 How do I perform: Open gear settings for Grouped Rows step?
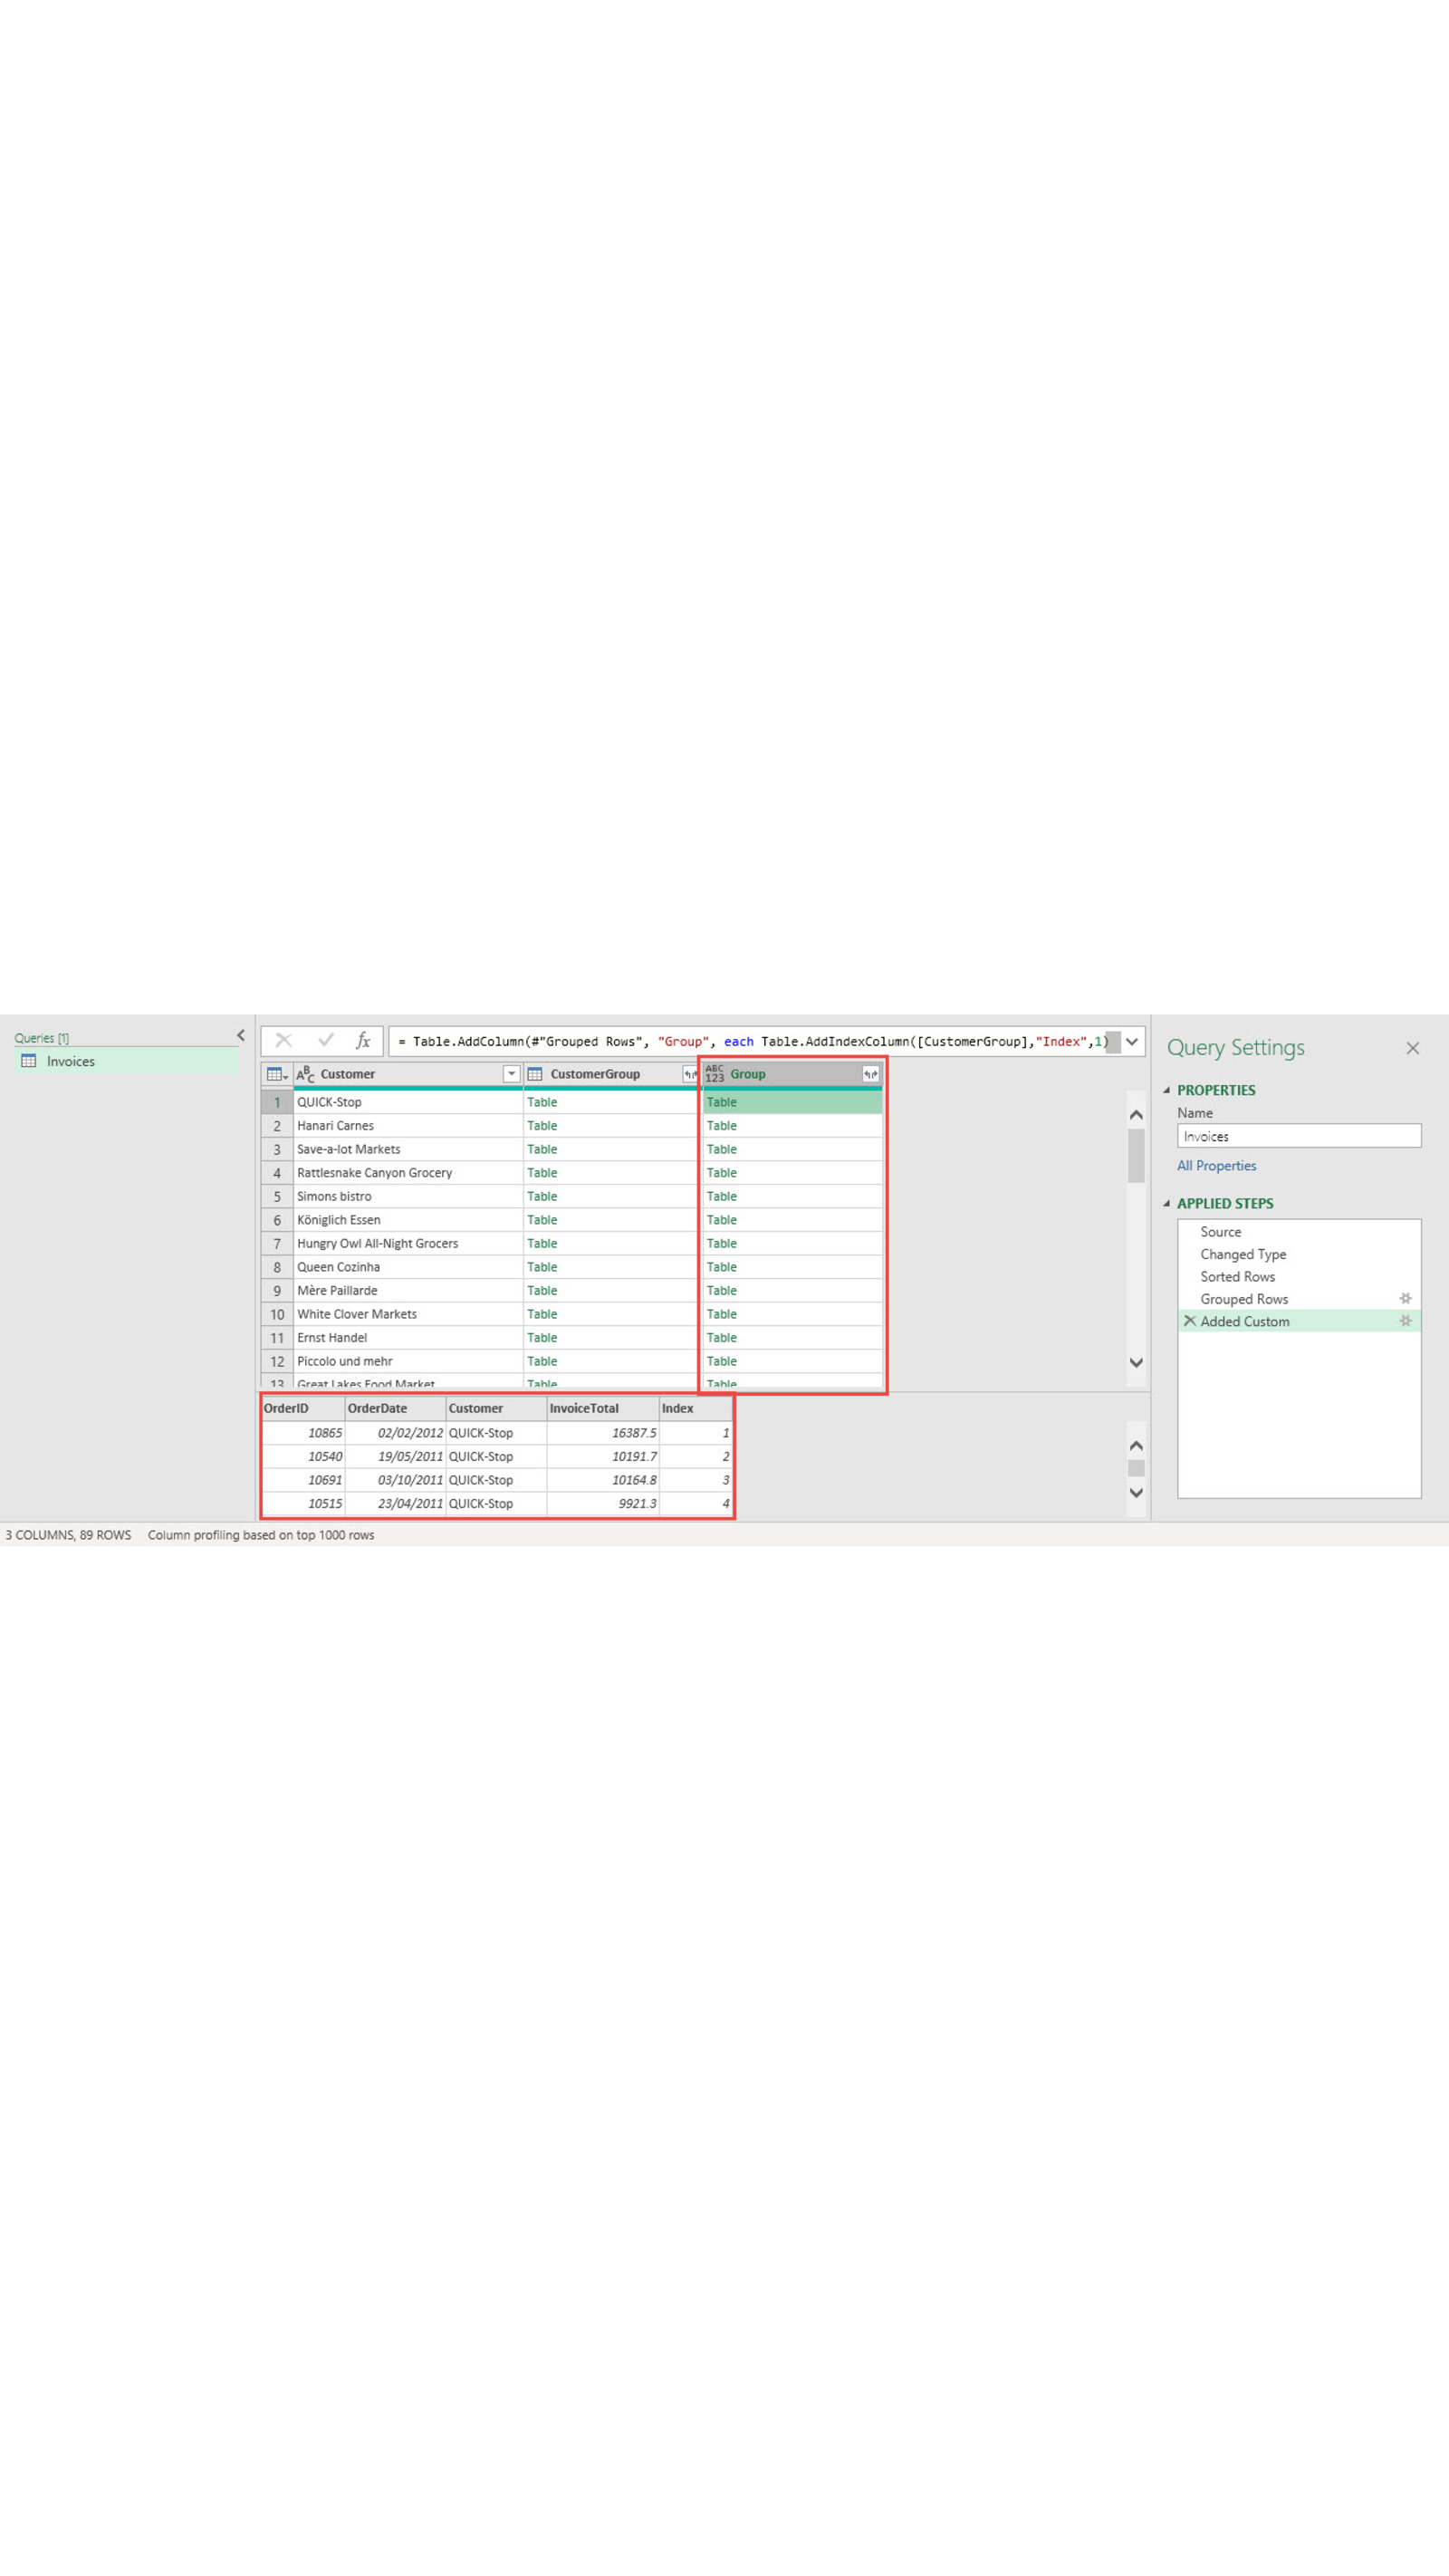[1405, 1299]
